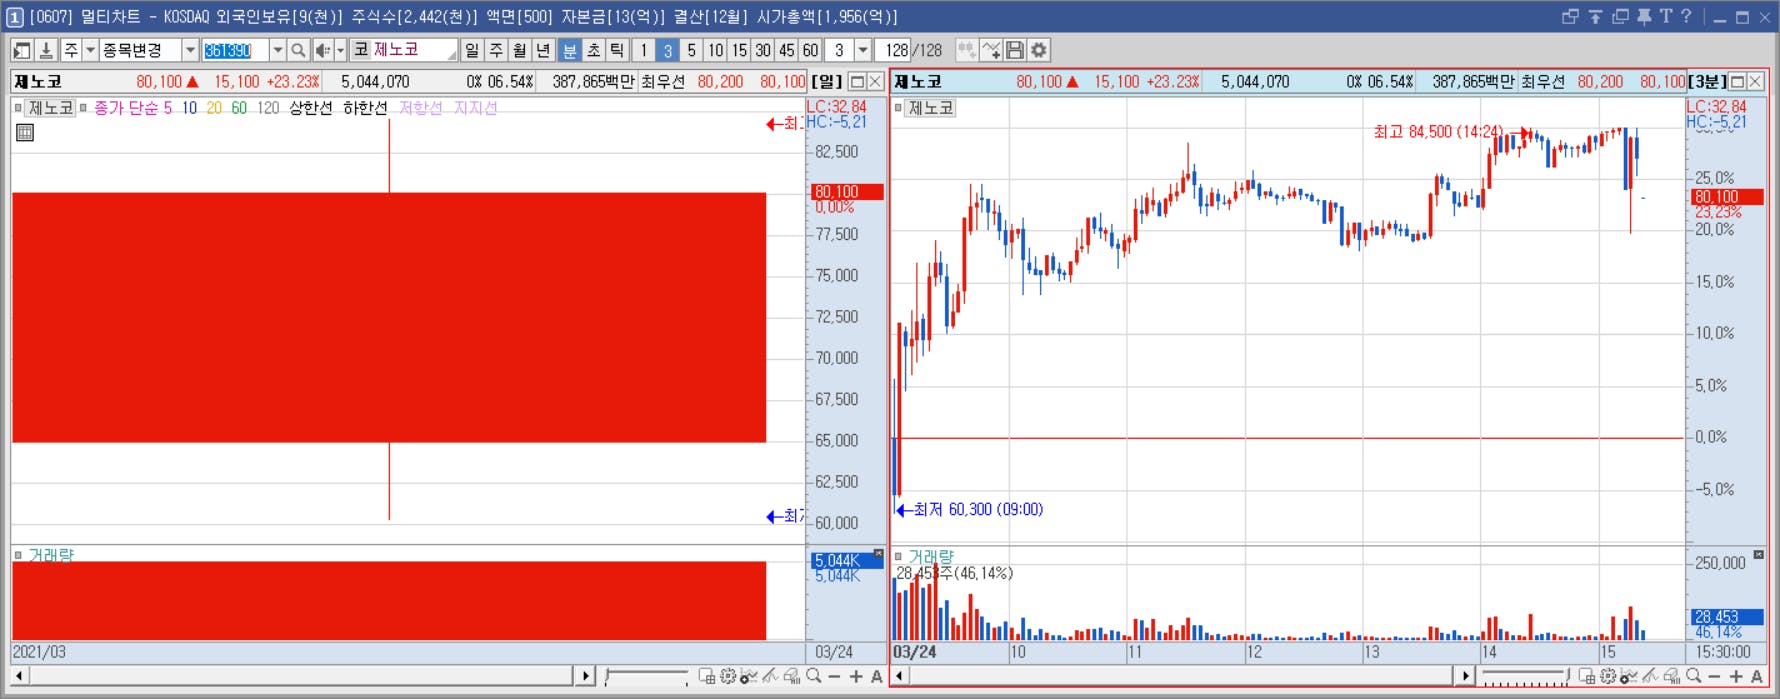
Task: Open the custom interval dropdown next to 3
Action: click(x=863, y=50)
